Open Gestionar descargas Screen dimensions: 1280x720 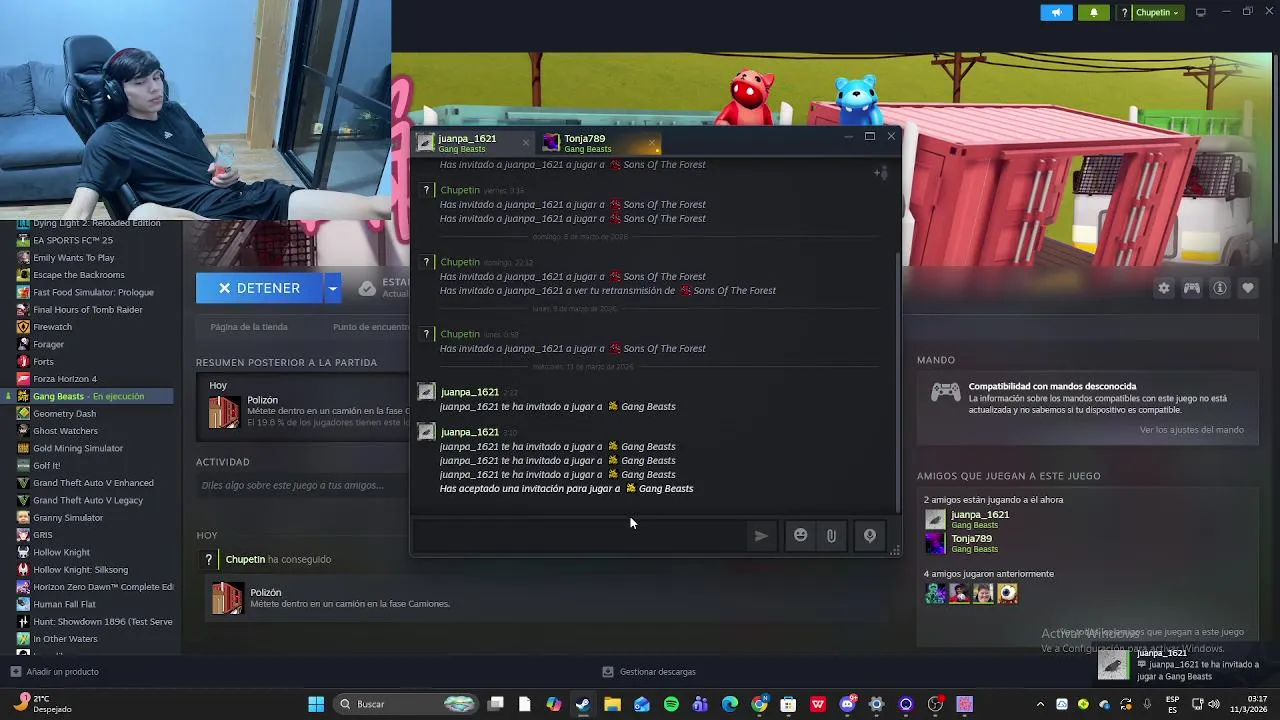(x=649, y=672)
